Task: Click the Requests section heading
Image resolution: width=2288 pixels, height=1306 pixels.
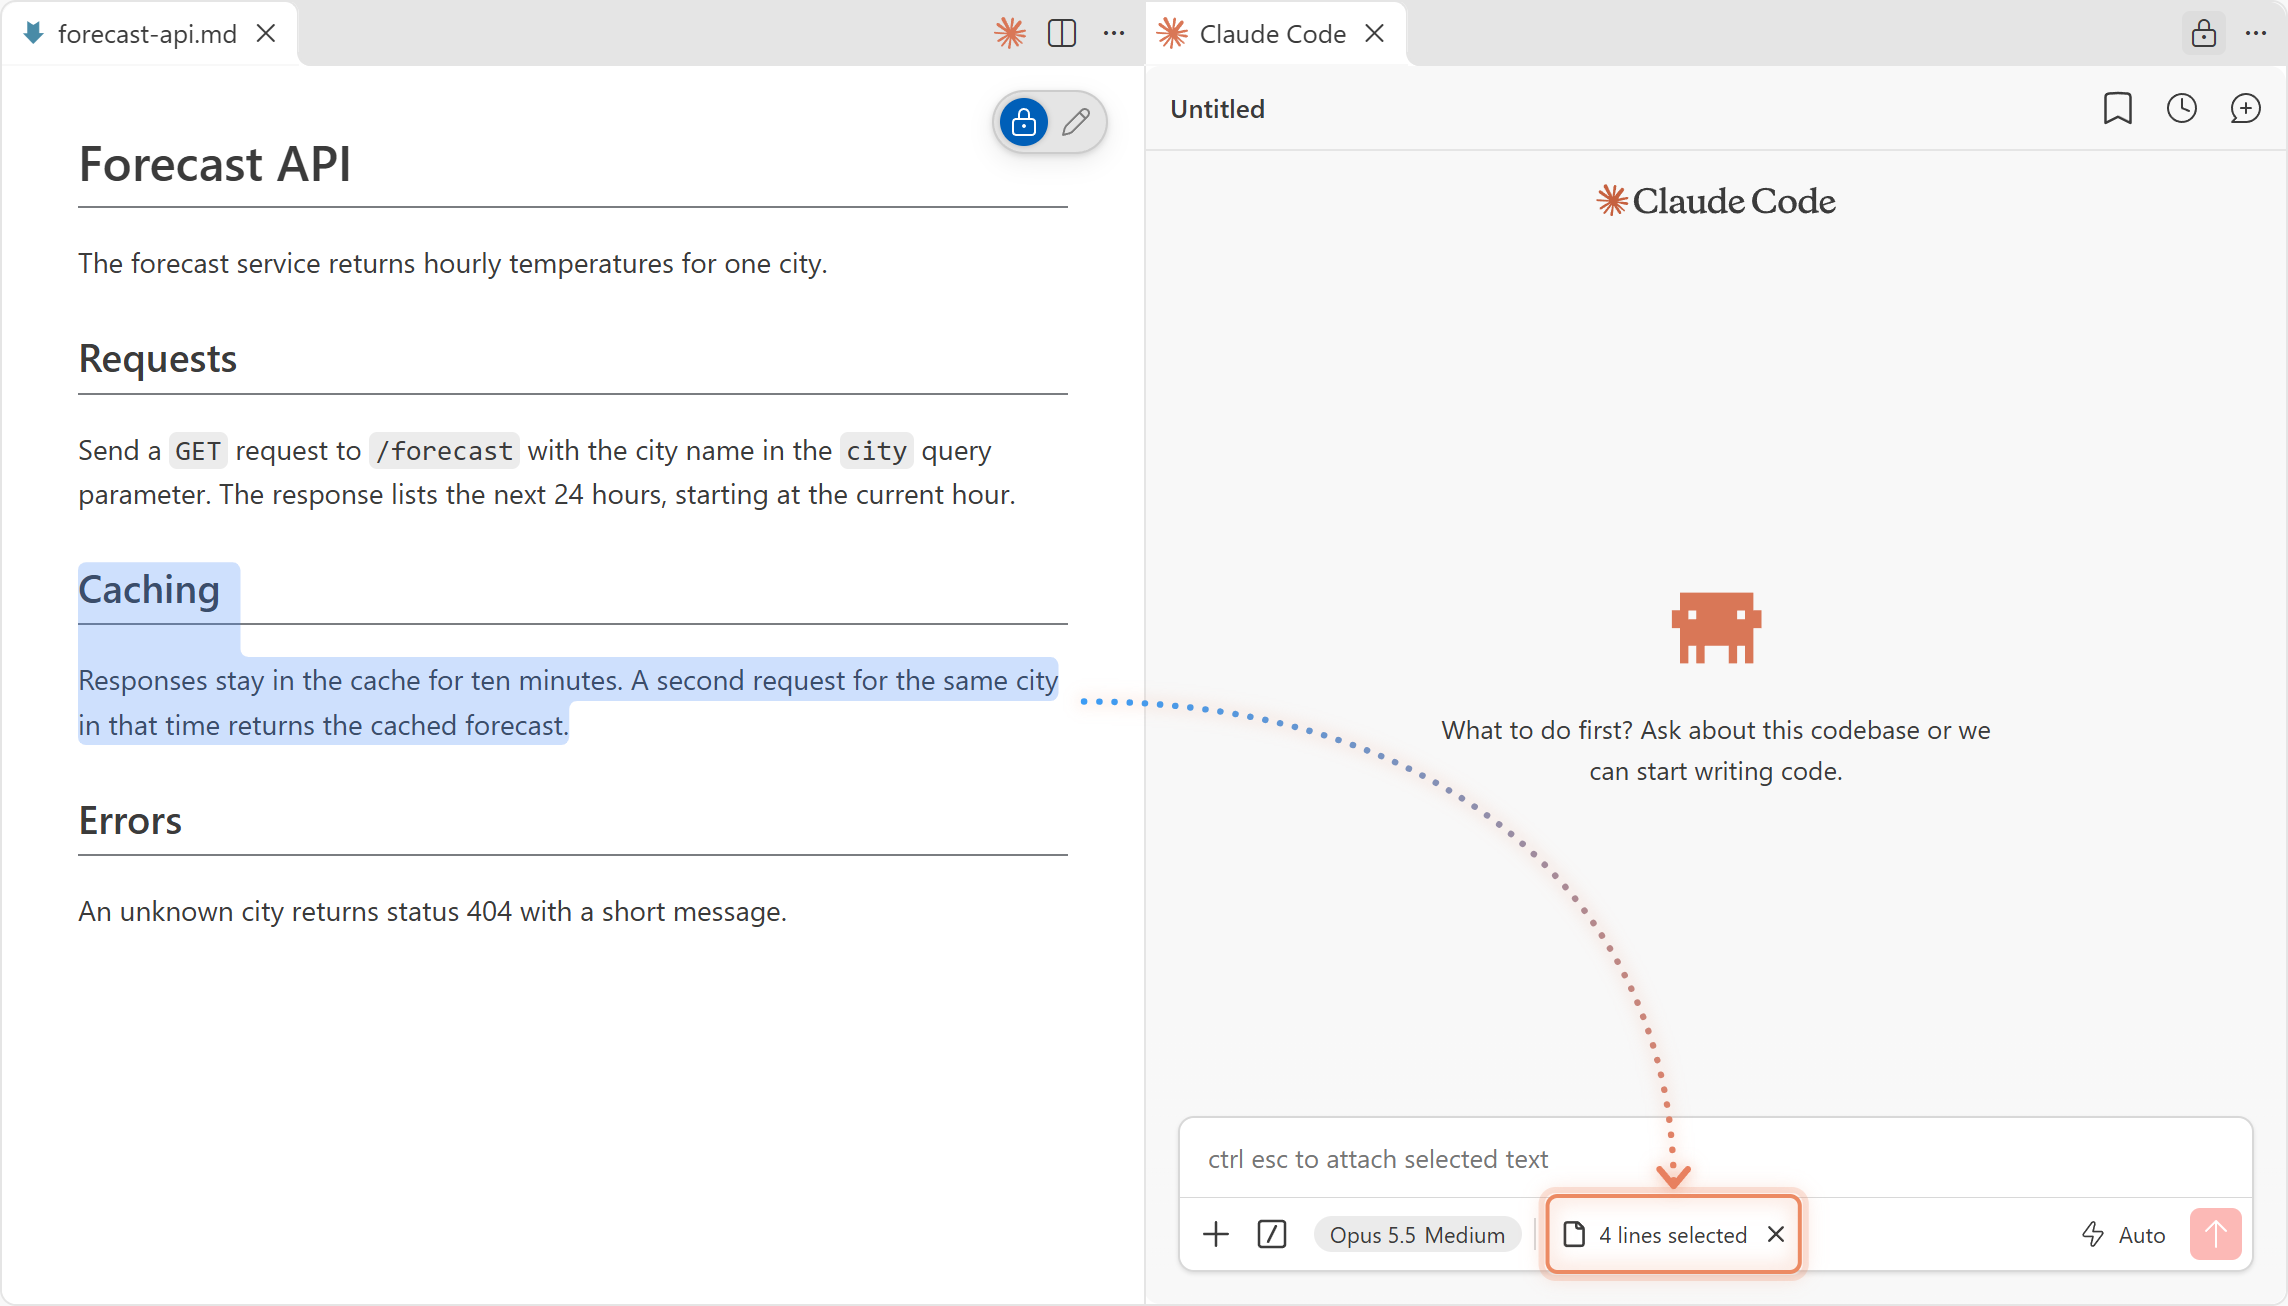Action: point(158,359)
